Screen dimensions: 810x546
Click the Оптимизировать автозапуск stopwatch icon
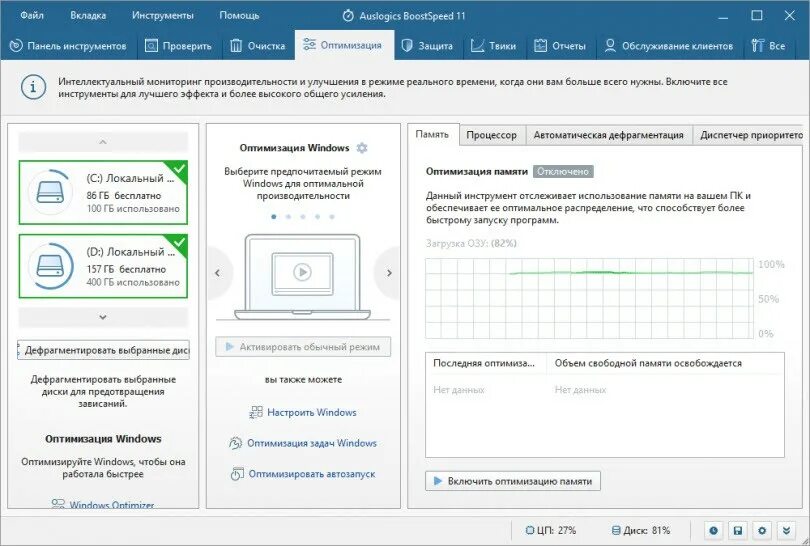click(x=237, y=474)
